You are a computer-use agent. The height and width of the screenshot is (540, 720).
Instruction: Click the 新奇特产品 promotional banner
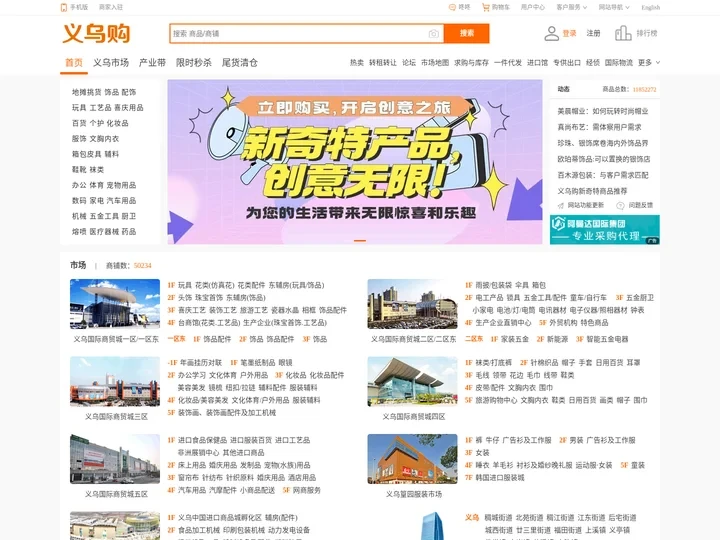click(354, 162)
